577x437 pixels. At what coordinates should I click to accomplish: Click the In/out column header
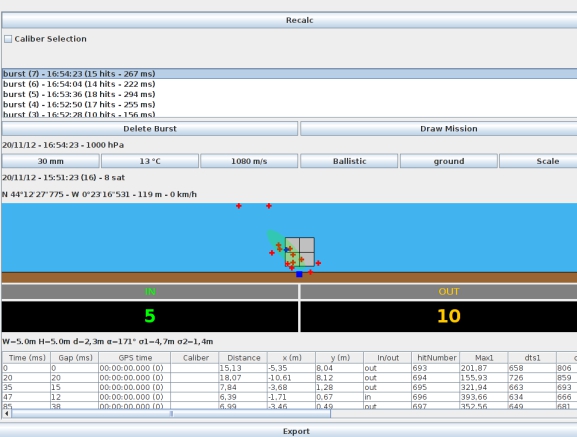(388, 358)
